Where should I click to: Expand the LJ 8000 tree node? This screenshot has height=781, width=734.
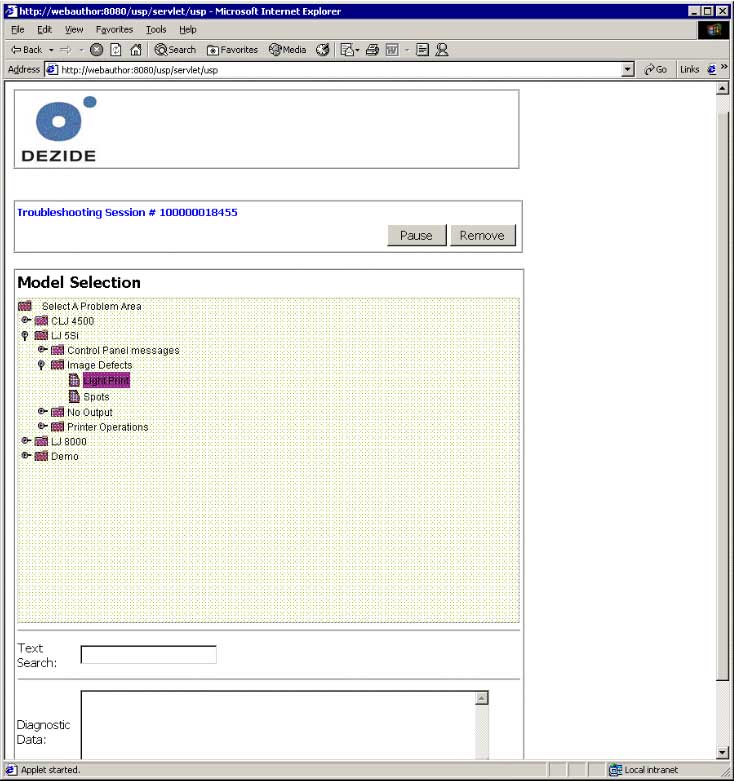point(26,441)
